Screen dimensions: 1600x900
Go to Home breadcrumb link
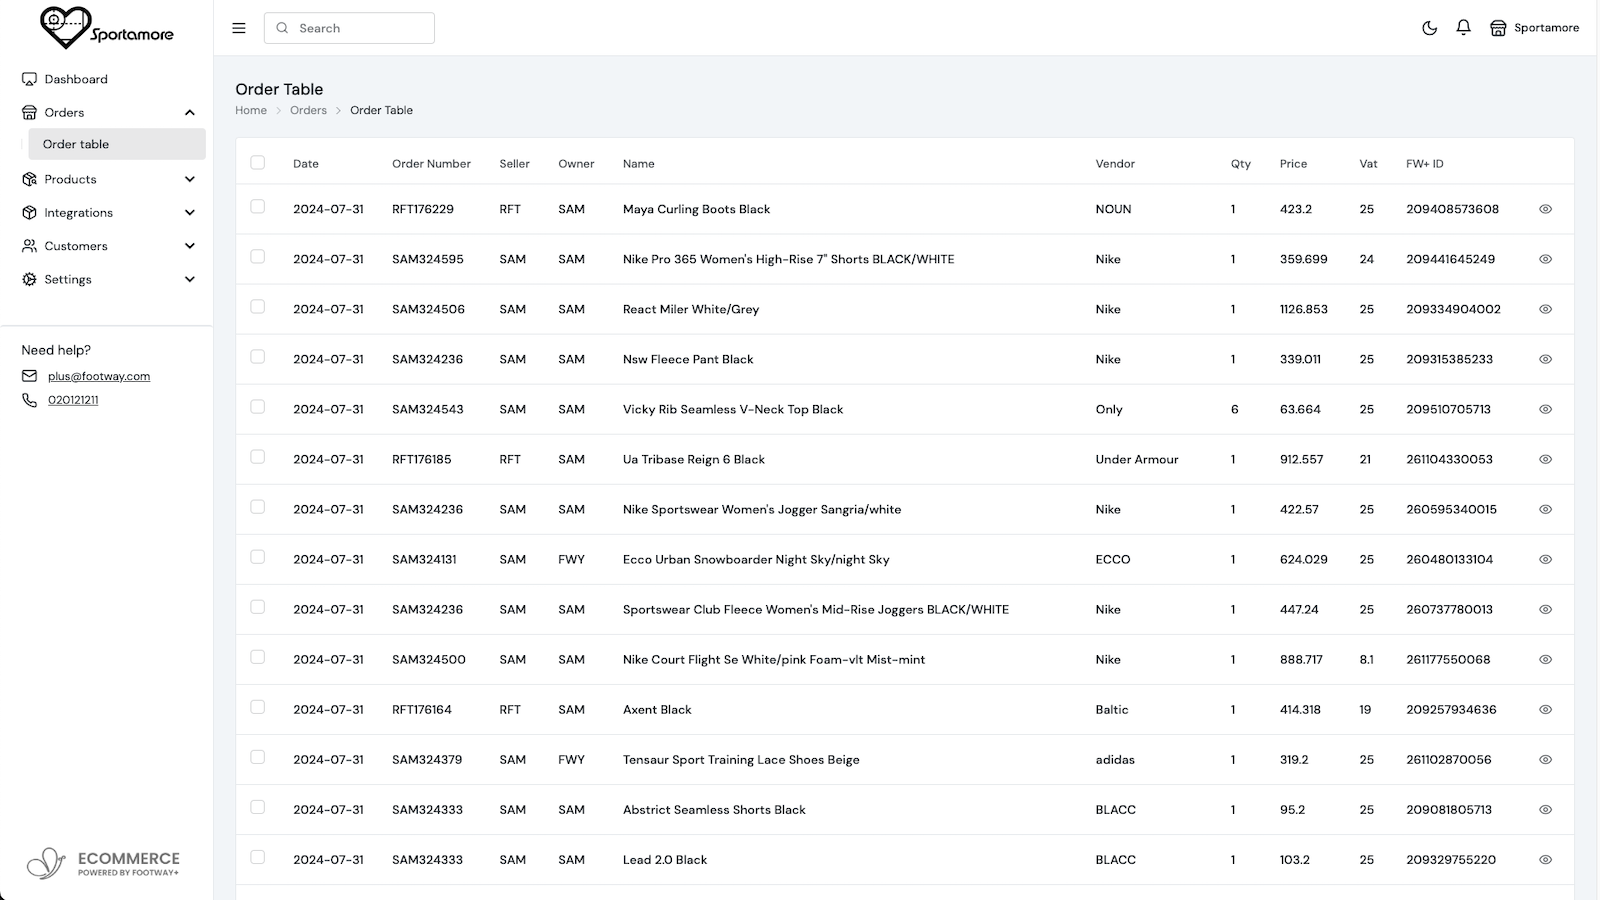click(x=251, y=110)
